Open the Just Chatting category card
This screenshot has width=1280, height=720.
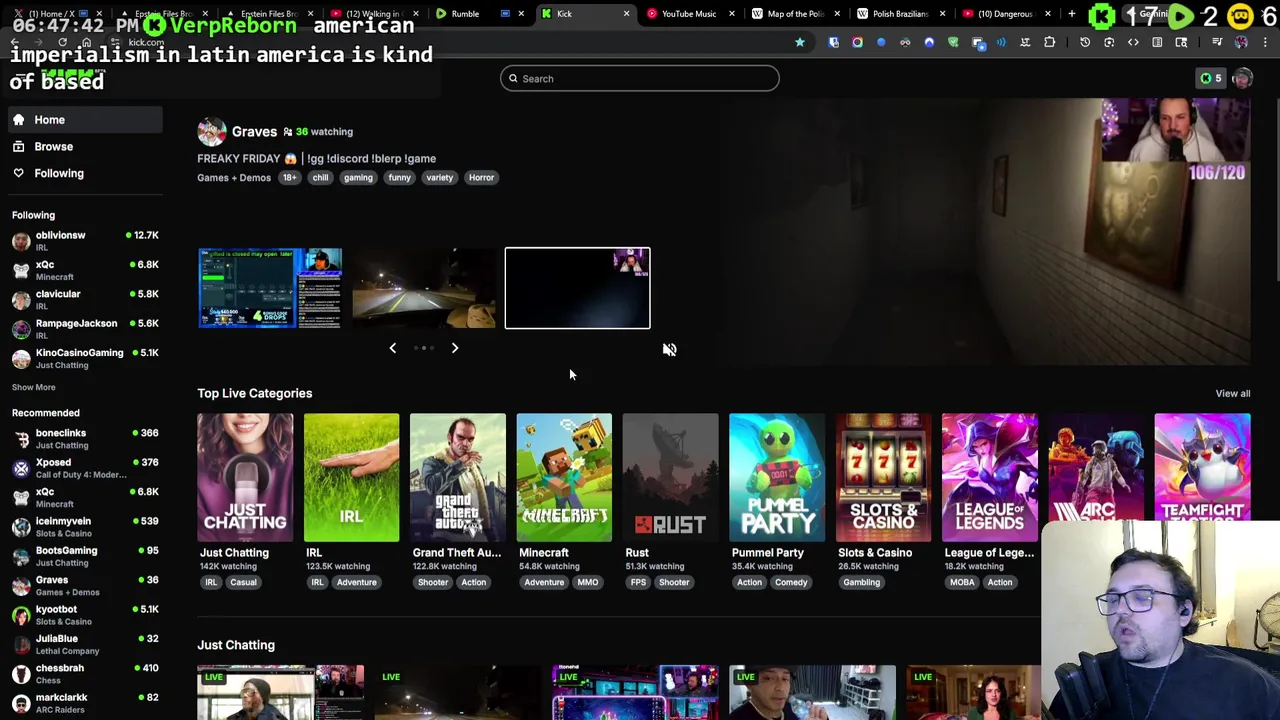click(245, 477)
